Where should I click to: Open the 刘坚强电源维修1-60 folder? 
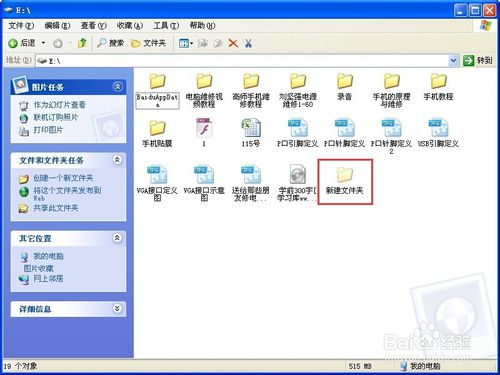298,90
